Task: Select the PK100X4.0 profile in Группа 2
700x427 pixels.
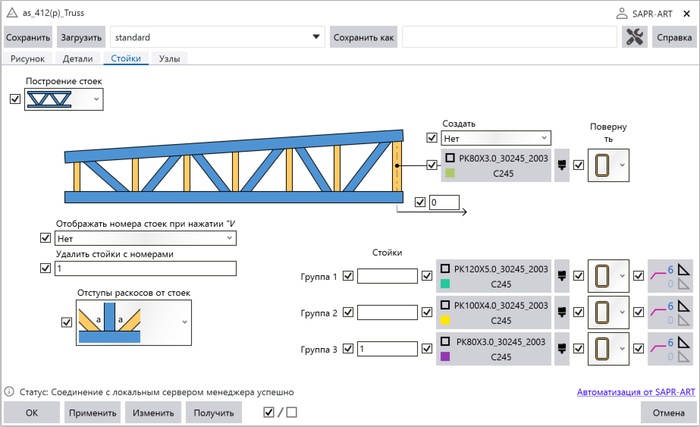Action: 496,312
